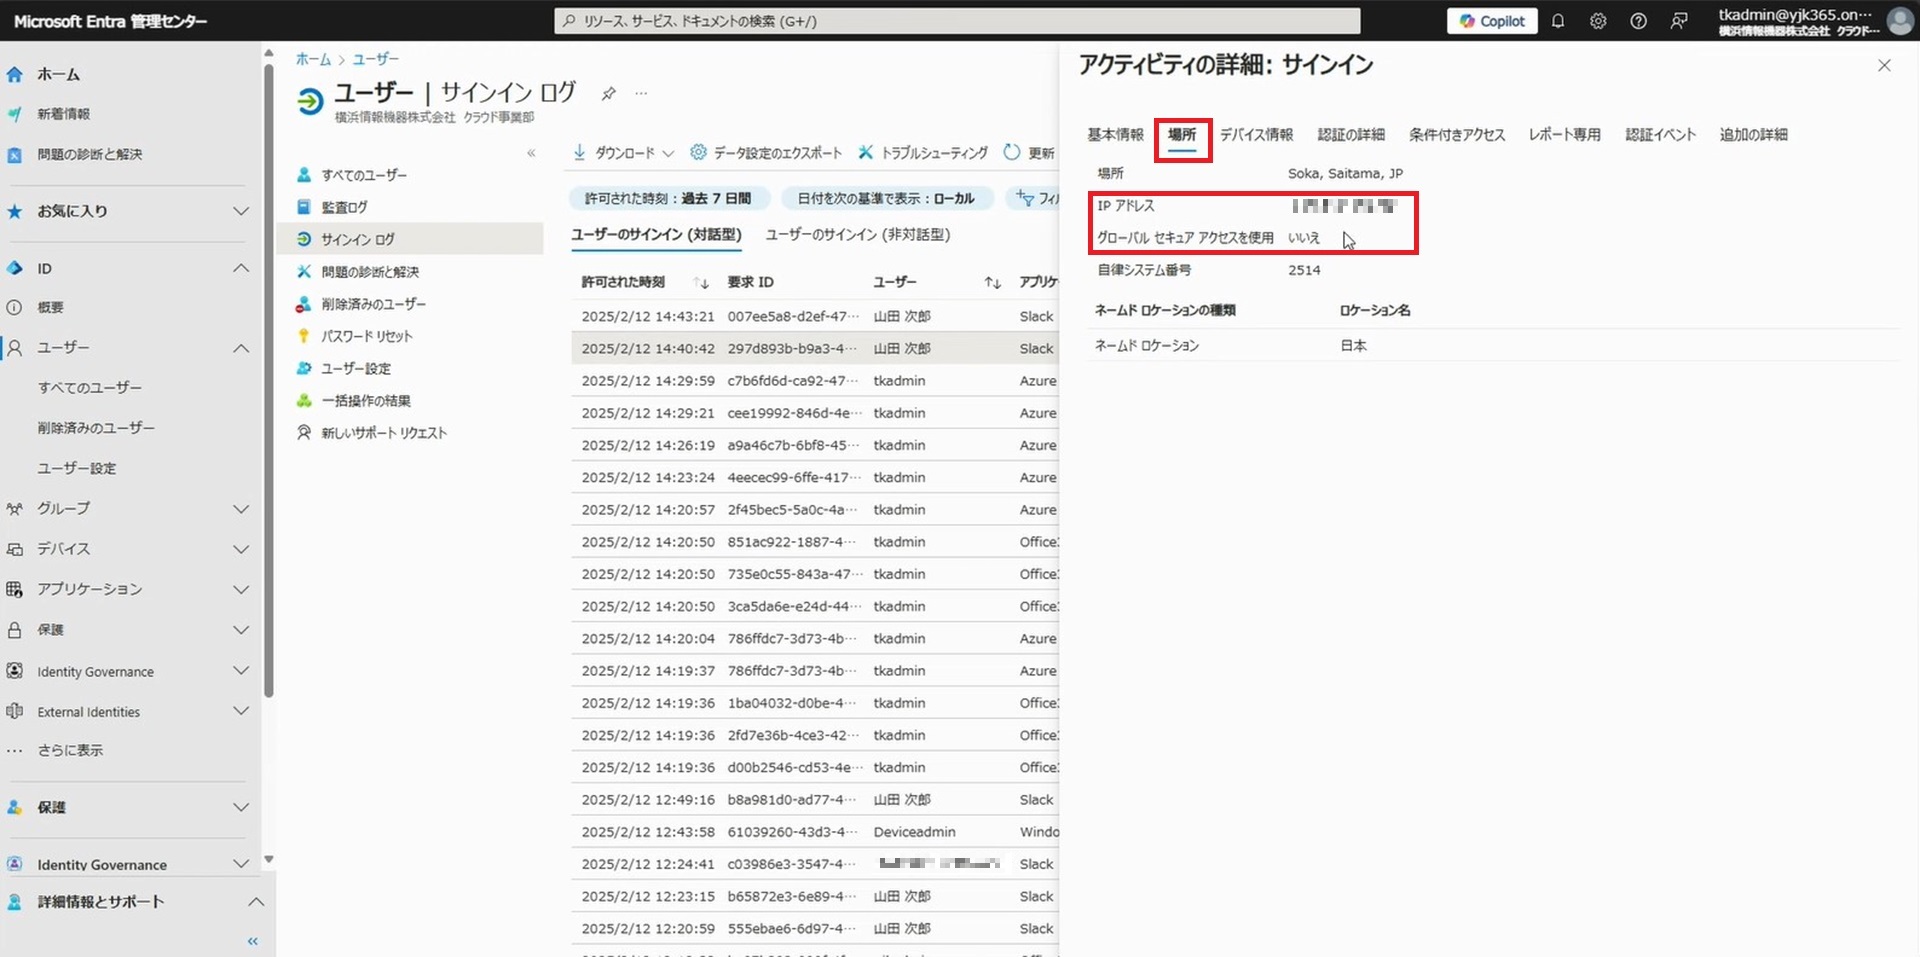Open 問題の診断と解決 in the users submenu

tap(370, 272)
